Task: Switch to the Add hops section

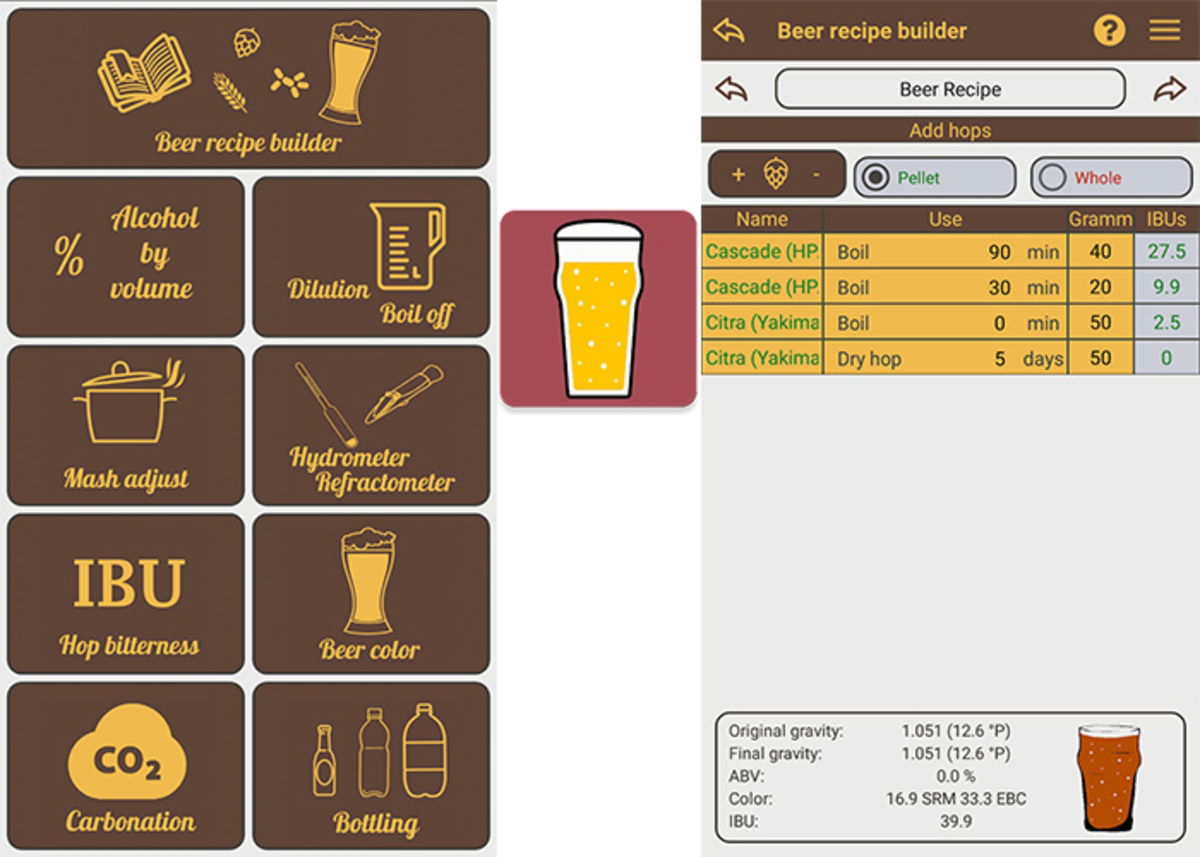Action: pos(950,130)
